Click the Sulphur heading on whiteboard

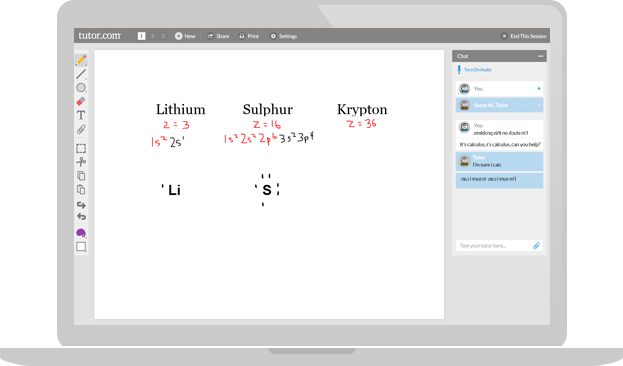click(x=268, y=109)
